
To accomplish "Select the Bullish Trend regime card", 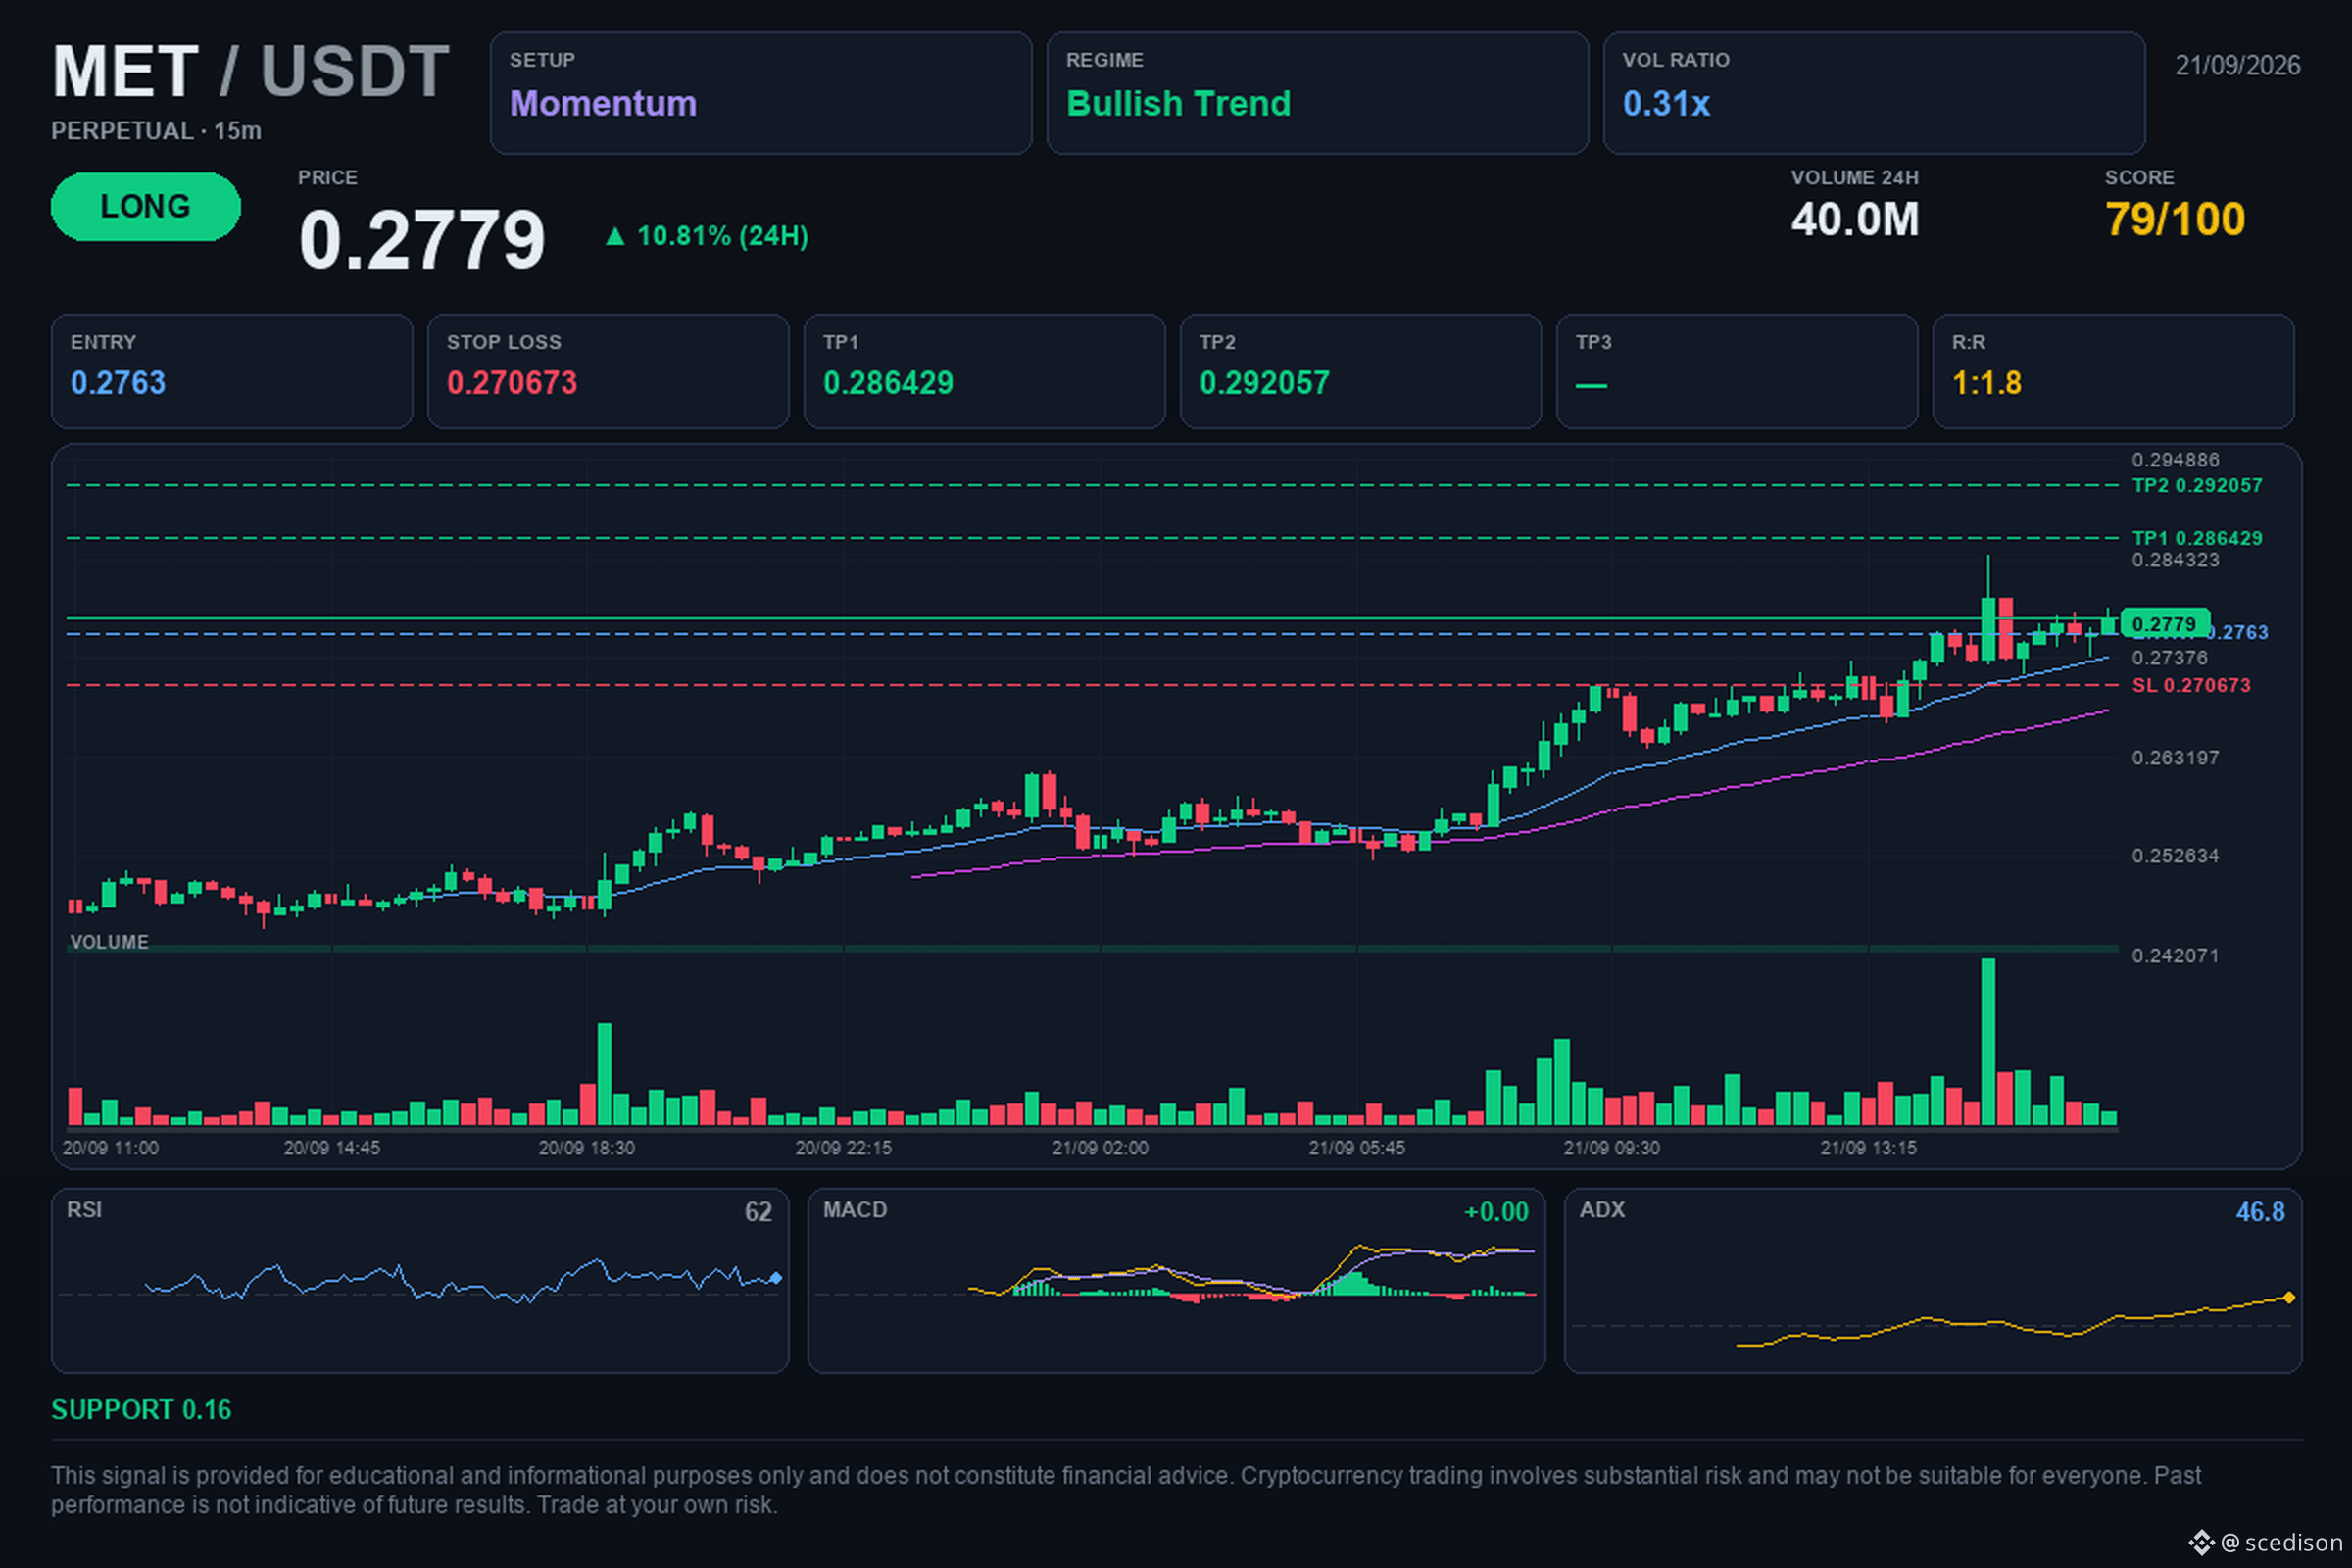I will tap(1317, 93).
